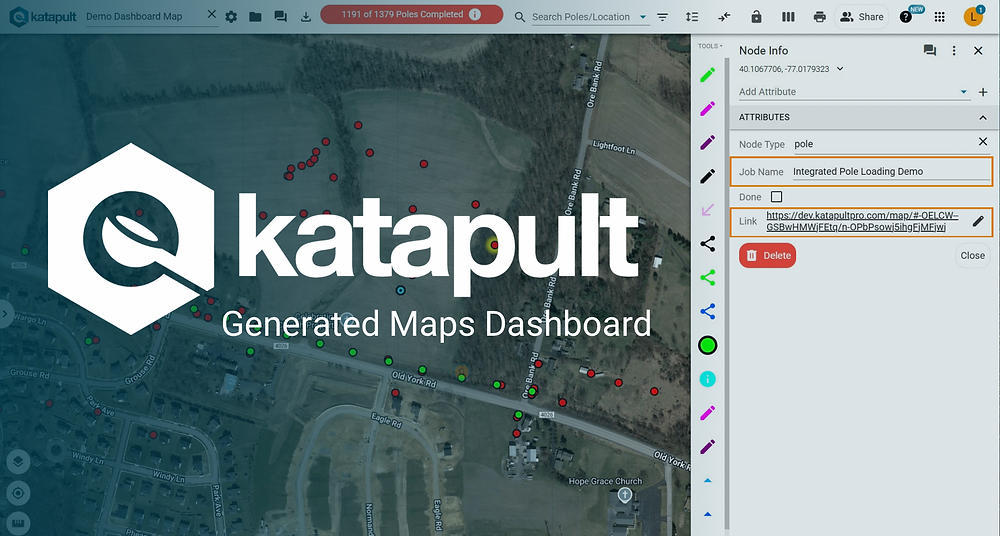Viewport: 1000px width, 536px height.
Task: Open the filter list icon
Action: (663, 17)
